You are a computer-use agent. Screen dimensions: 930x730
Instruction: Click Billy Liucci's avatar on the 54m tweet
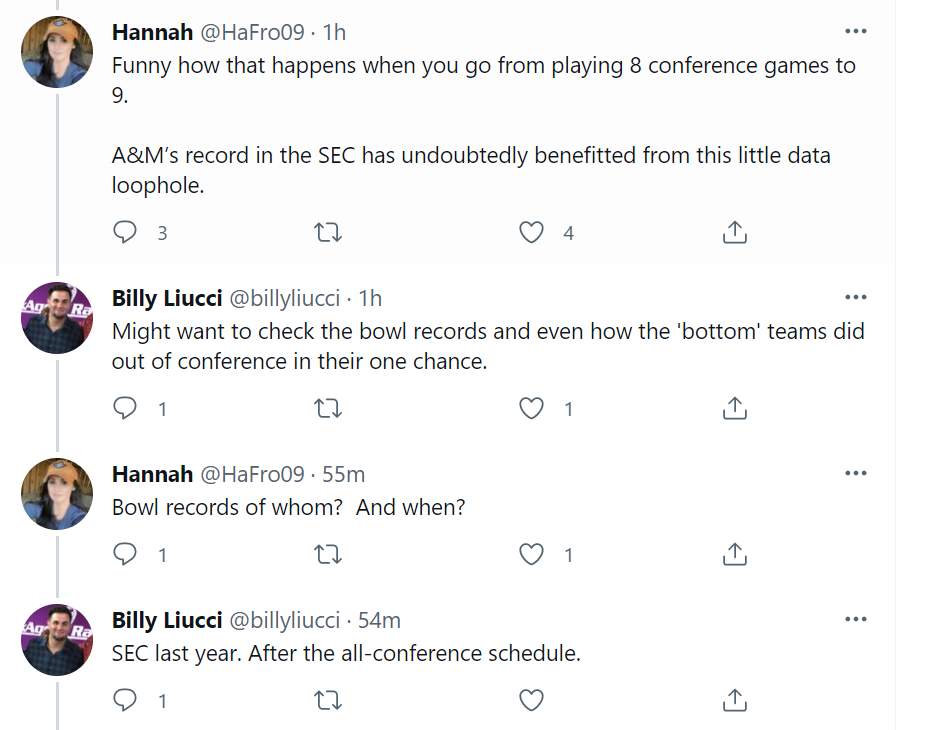[58, 638]
